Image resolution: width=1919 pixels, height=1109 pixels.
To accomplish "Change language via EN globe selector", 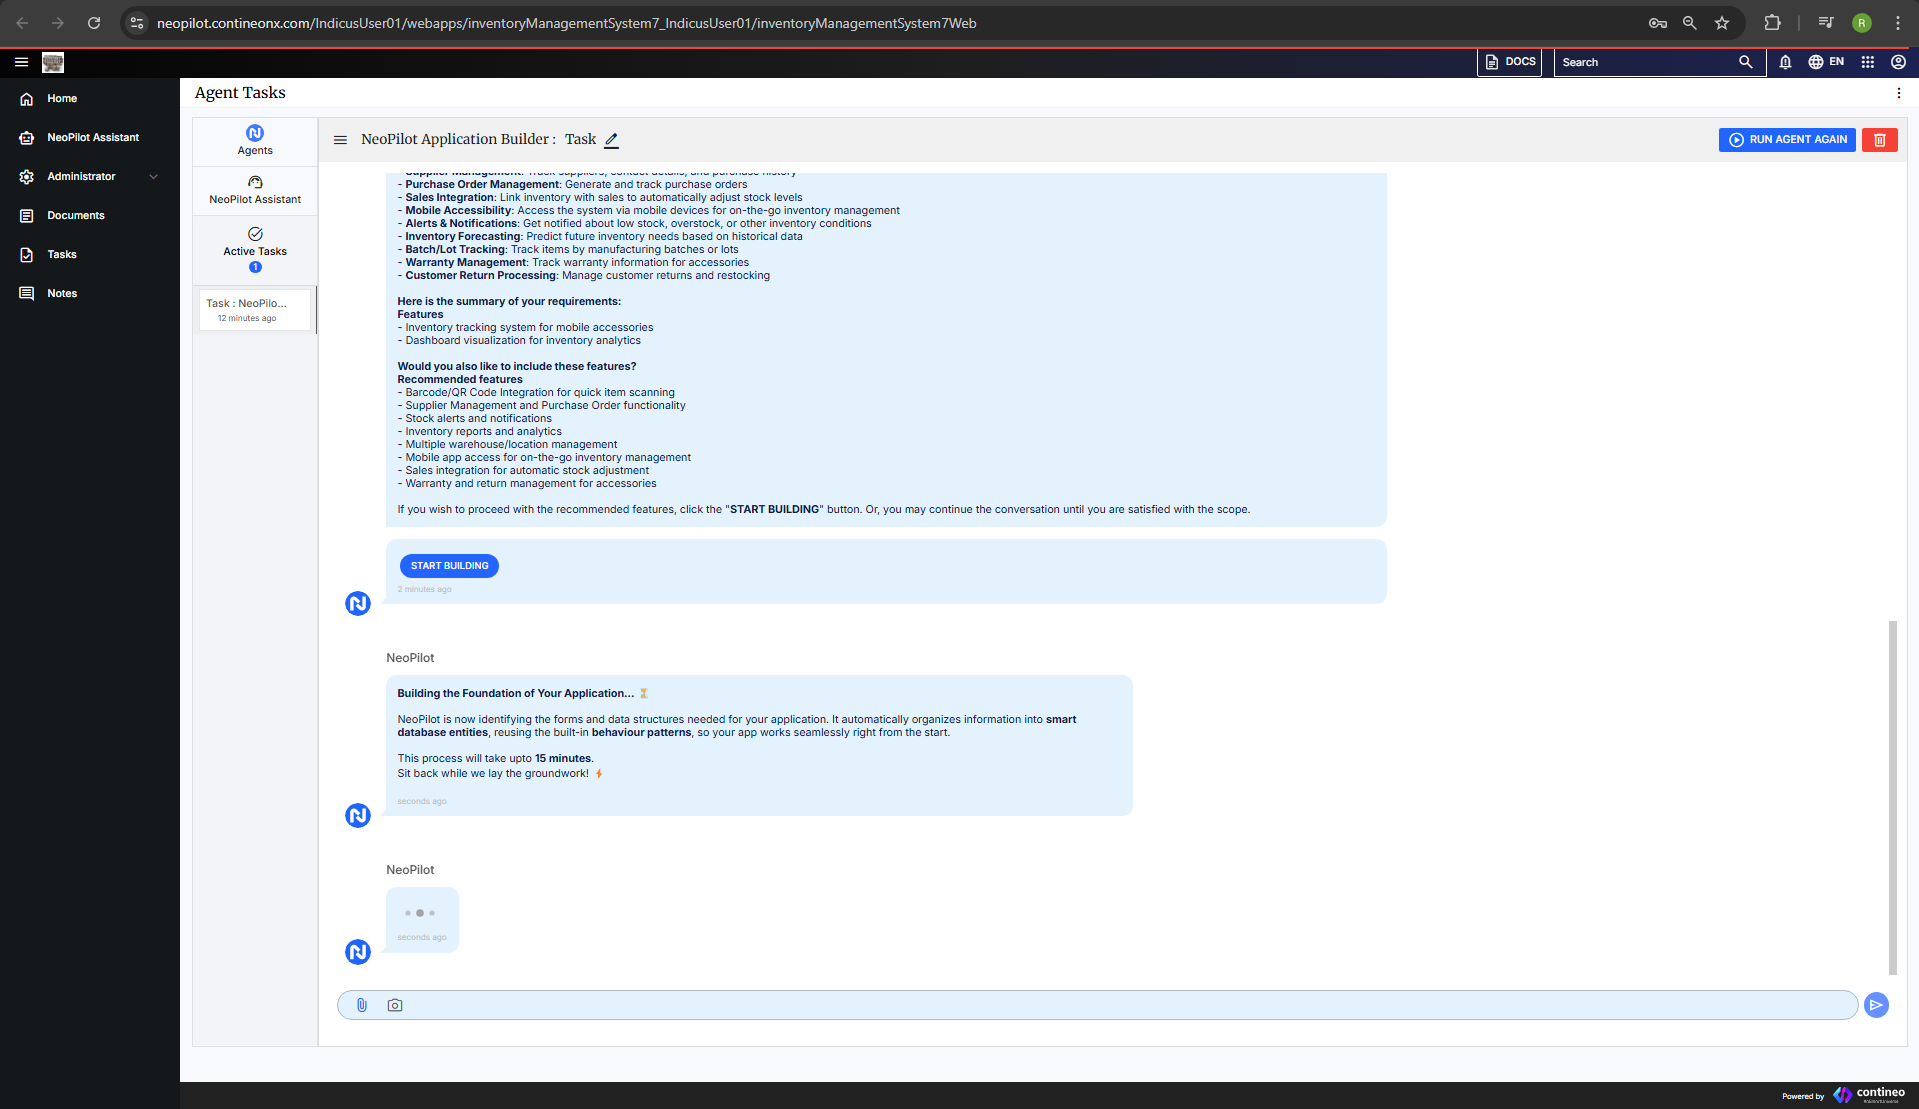I will pyautogui.click(x=1826, y=62).
